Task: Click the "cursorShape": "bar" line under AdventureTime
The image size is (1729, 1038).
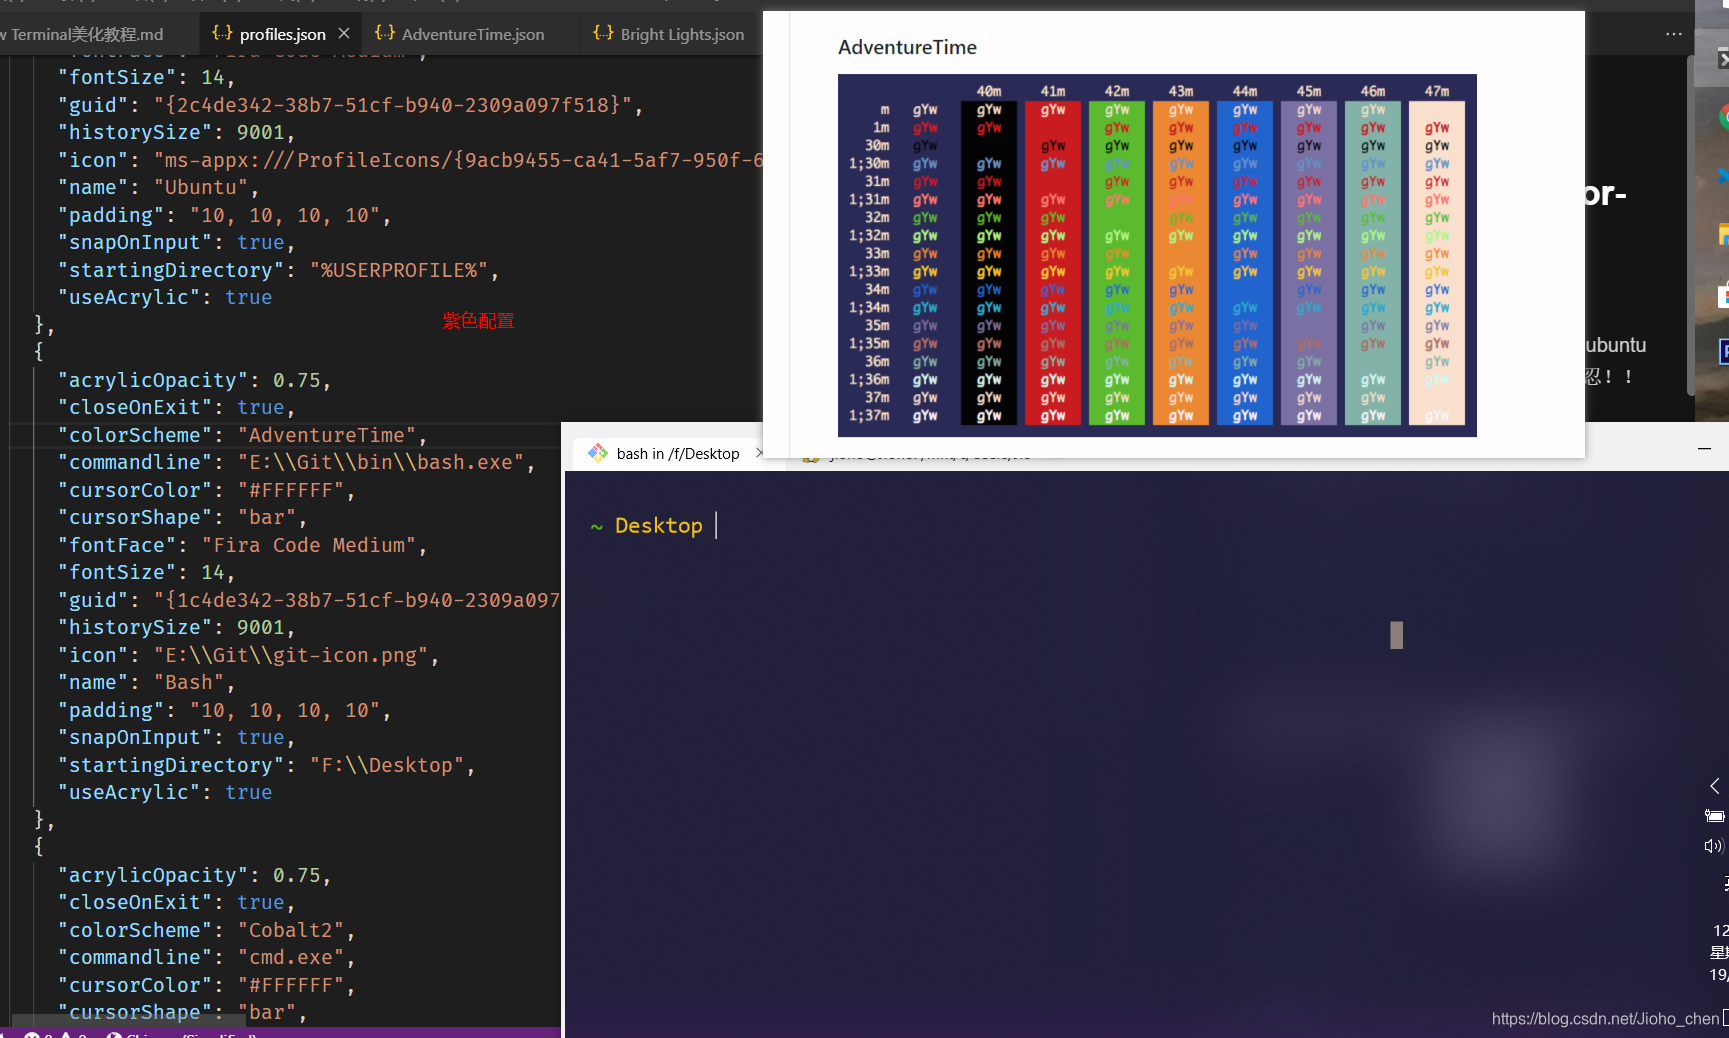Action: pyautogui.click(x=182, y=518)
